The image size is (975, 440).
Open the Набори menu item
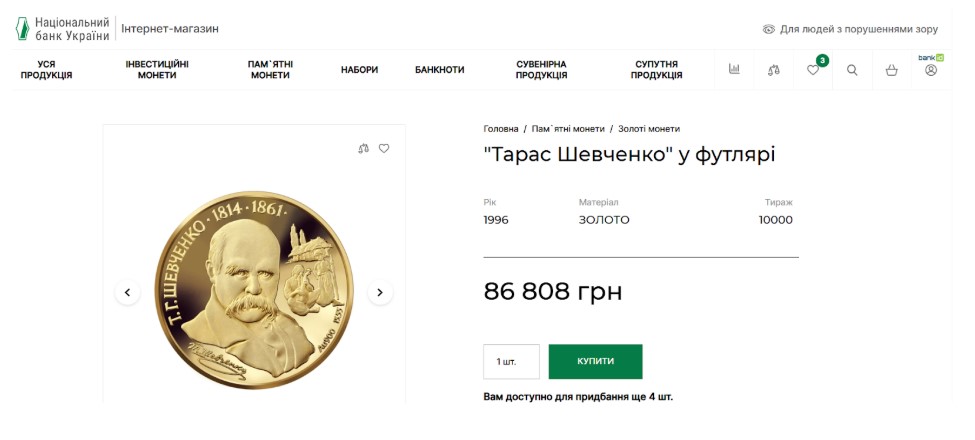pyautogui.click(x=359, y=70)
